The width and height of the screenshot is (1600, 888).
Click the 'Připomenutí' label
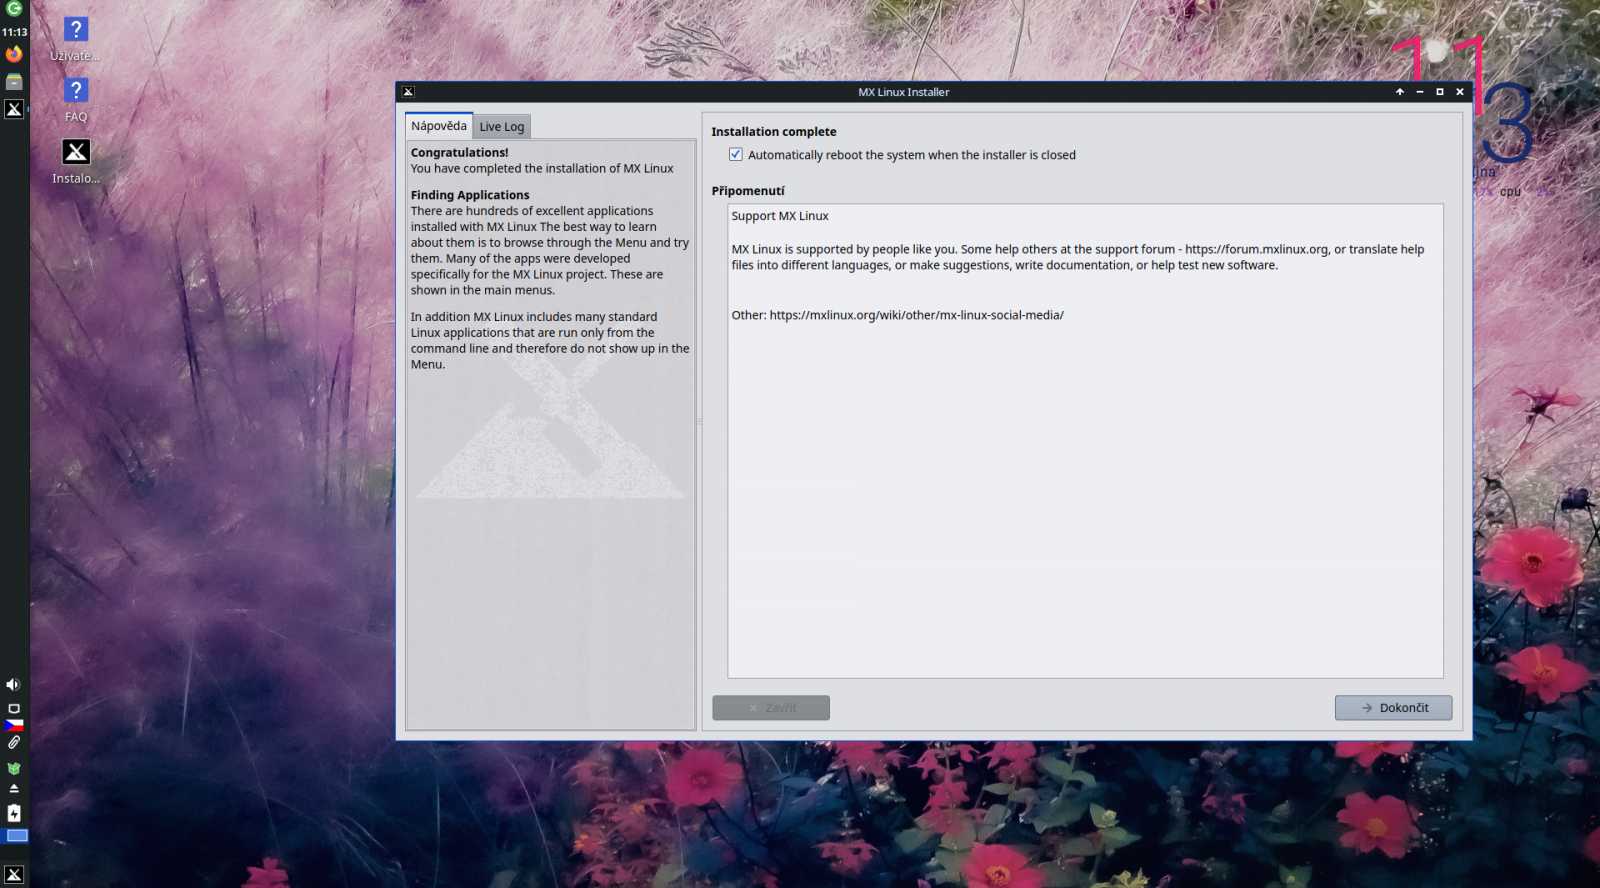click(x=748, y=191)
